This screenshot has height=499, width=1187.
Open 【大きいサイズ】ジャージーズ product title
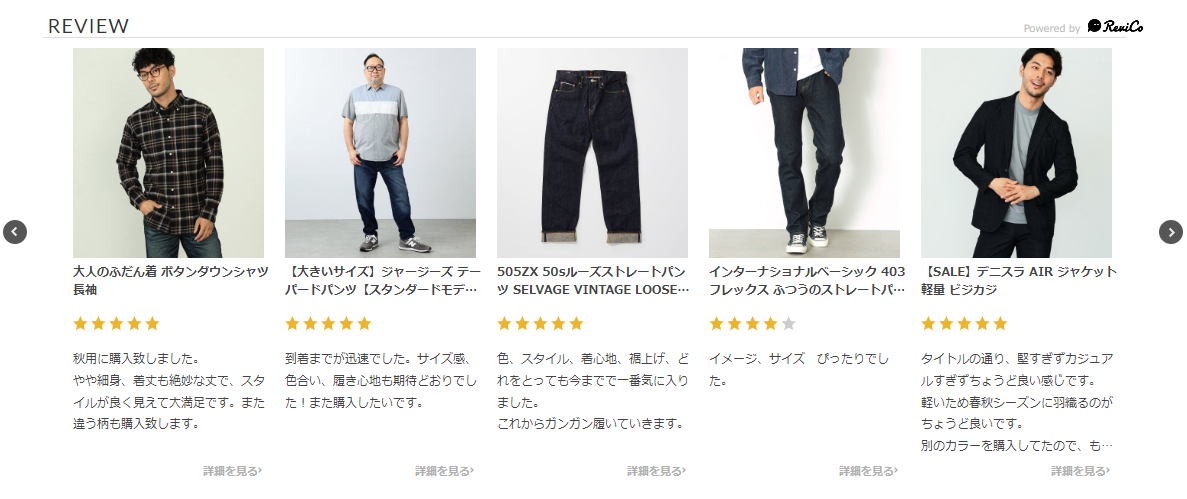[x=383, y=280]
